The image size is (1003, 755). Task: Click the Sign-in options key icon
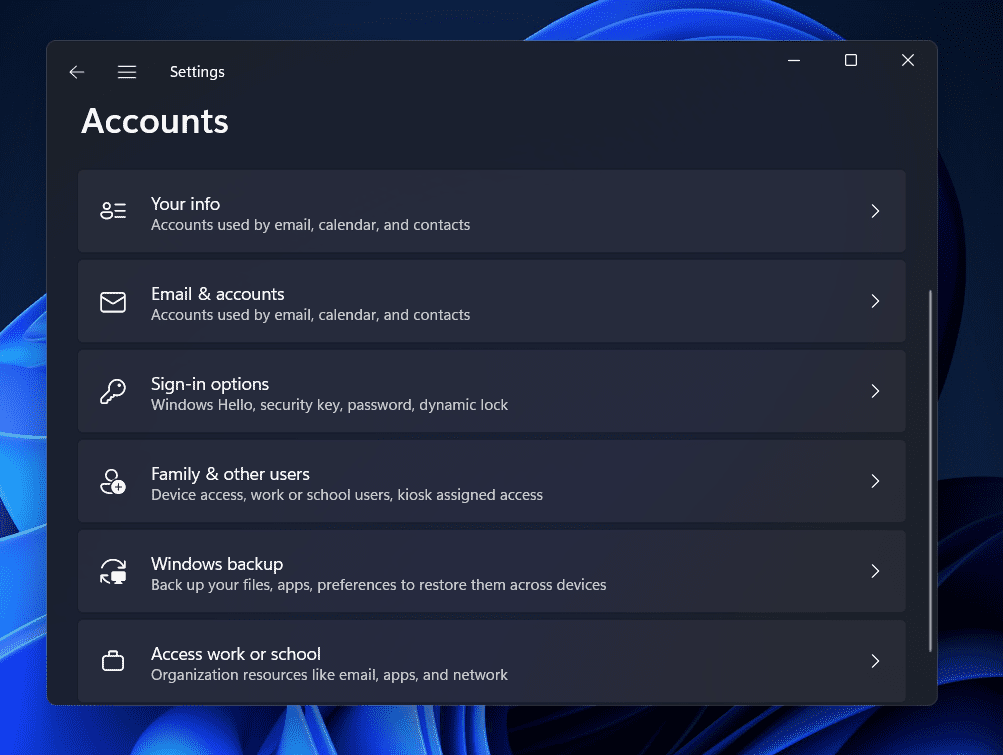pyautogui.click(x=113, y=391)
